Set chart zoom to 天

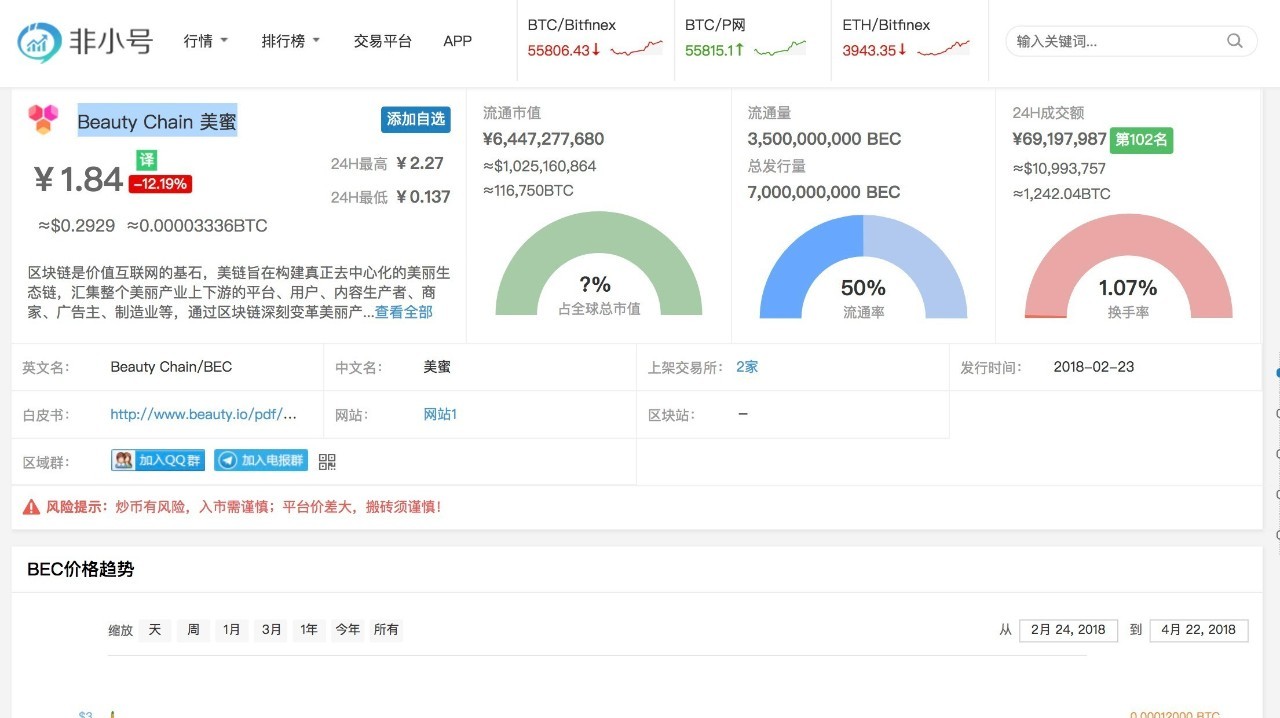pyautogui.click(x=154, y=630)
